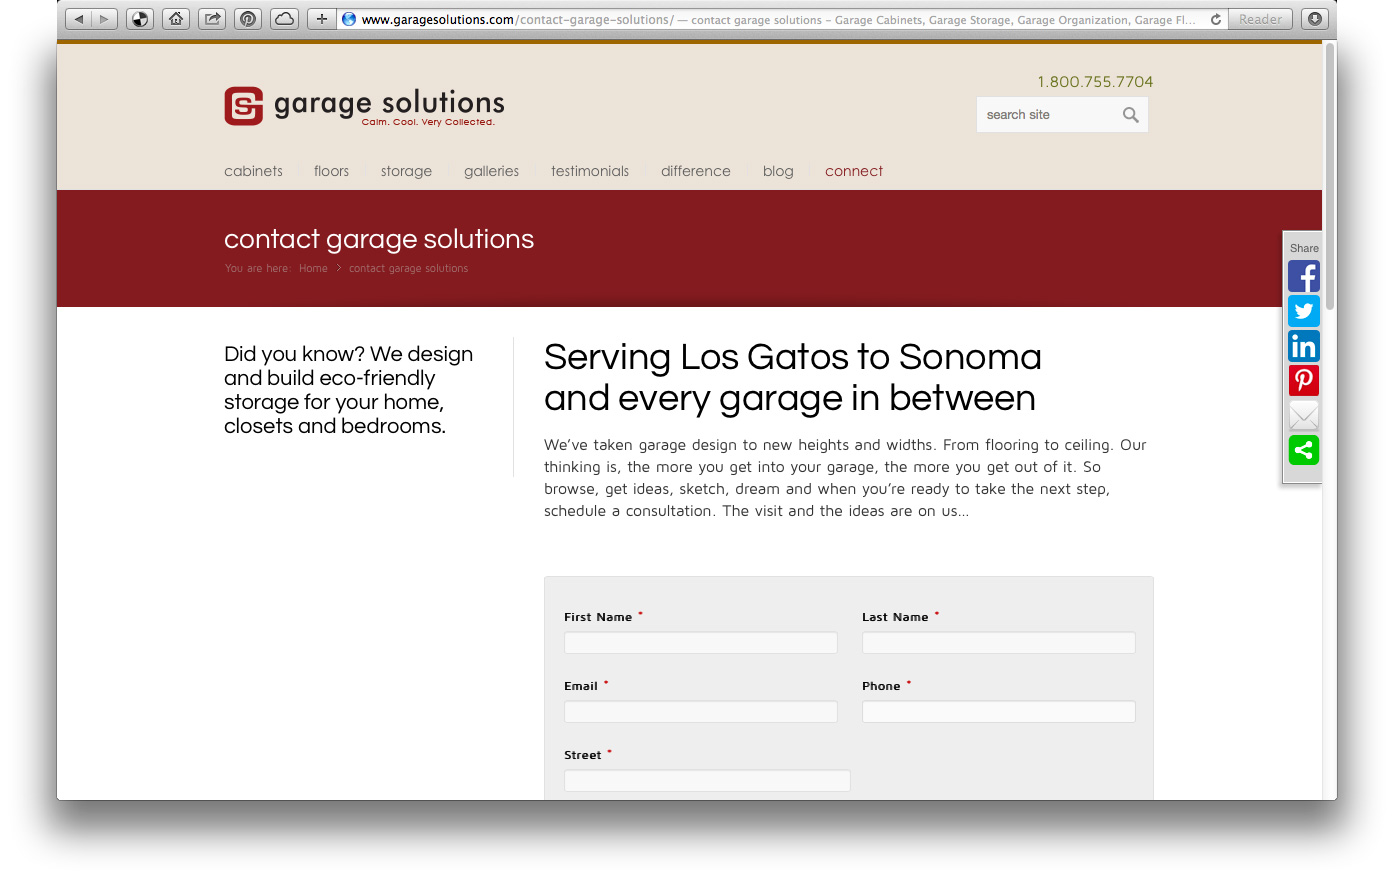
Task: Click the 'Did you know?' sidebar text
Action: click(x=348, y=390)
